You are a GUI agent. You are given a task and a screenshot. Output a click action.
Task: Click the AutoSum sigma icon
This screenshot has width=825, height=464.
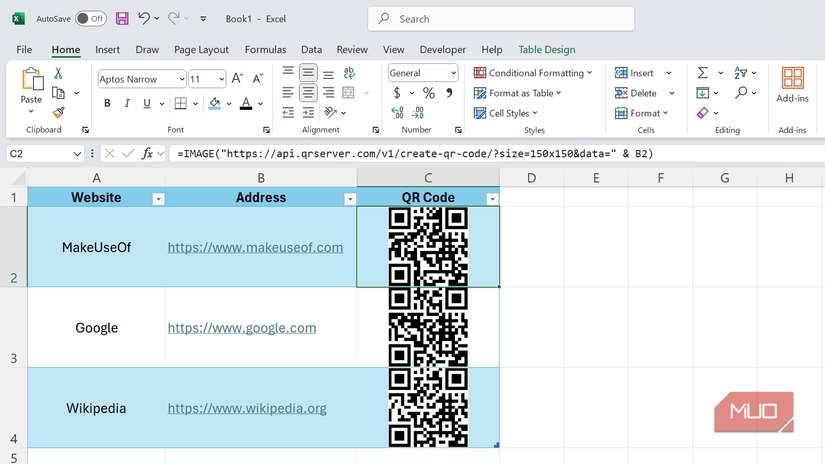click(x=702, y=73)
